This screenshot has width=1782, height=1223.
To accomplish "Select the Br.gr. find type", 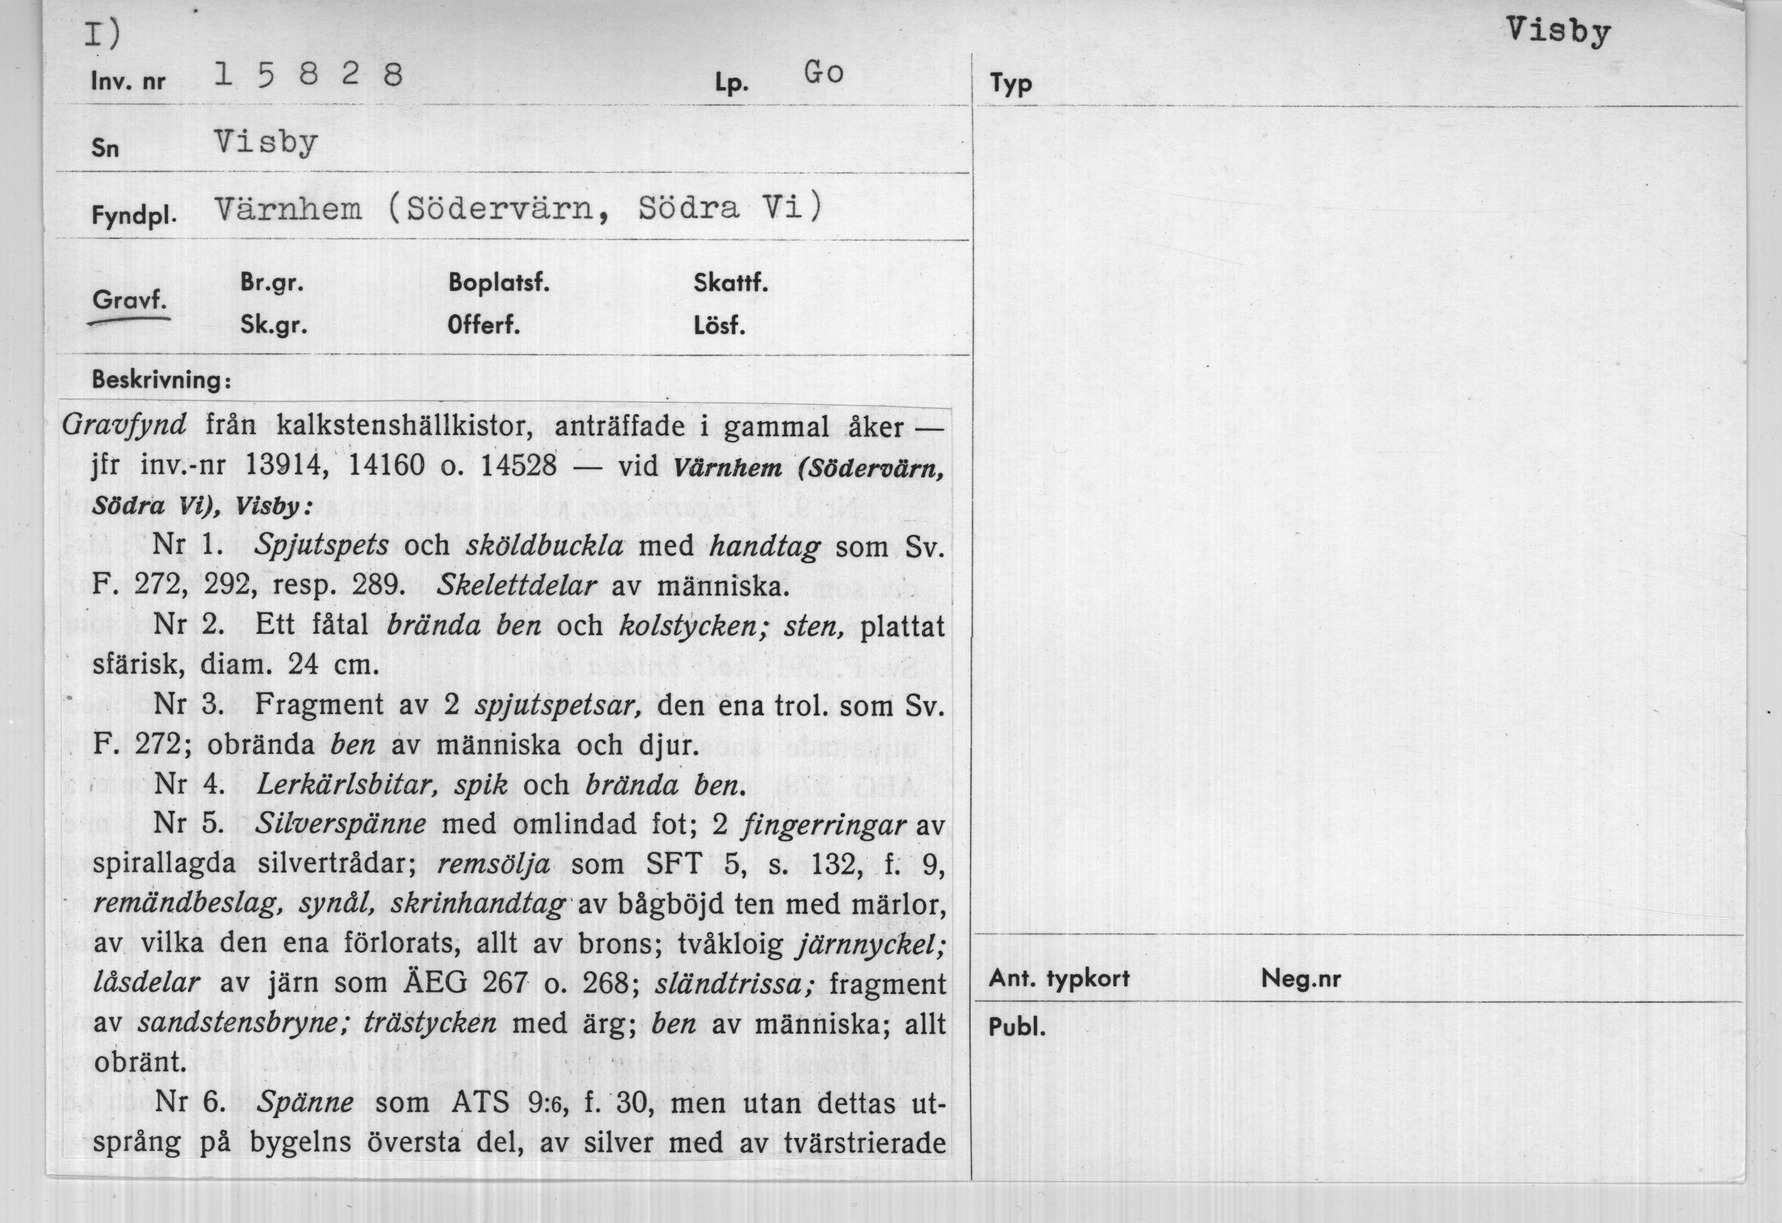I will click(x=271, y=284).
